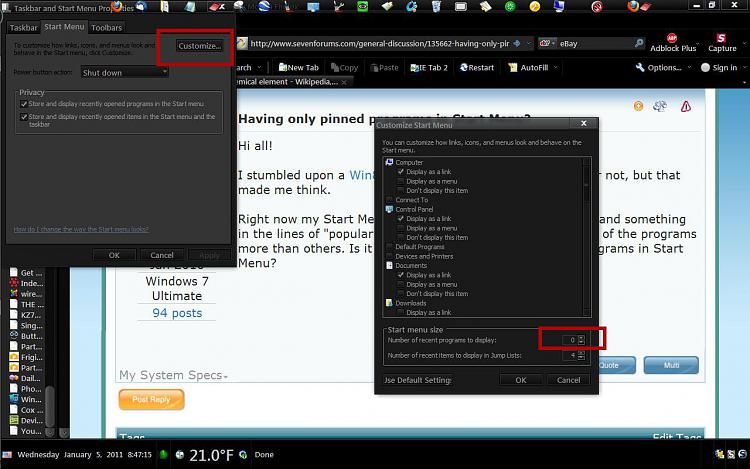Click the AutoFill toolbar icon
The width and height of the screenshot is (750, 469).
529,67
